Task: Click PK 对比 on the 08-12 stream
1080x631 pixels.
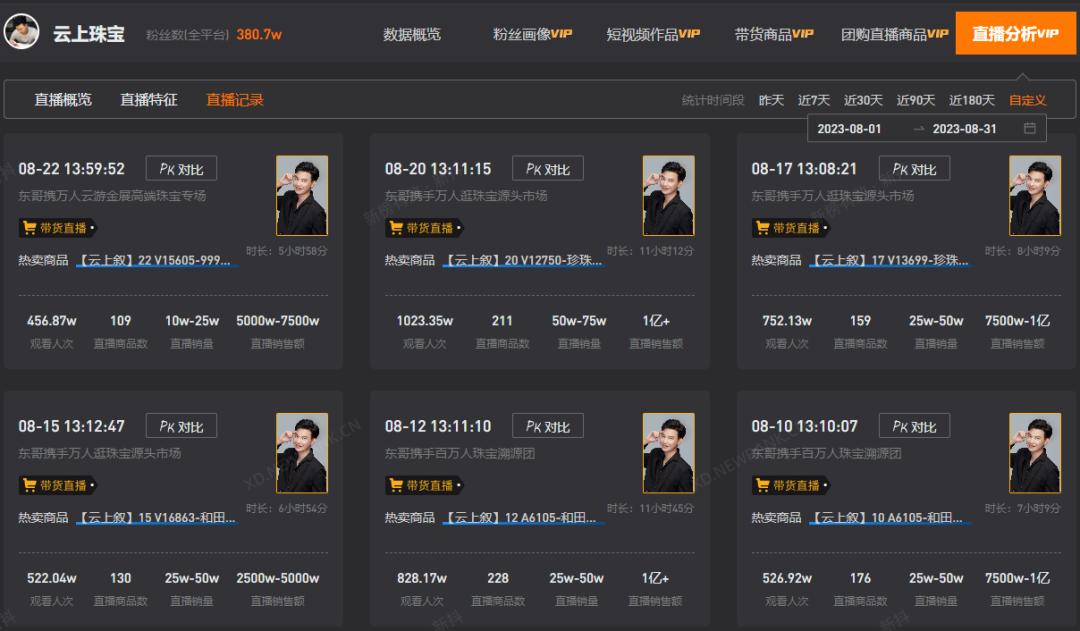Action: coord(548,426)
